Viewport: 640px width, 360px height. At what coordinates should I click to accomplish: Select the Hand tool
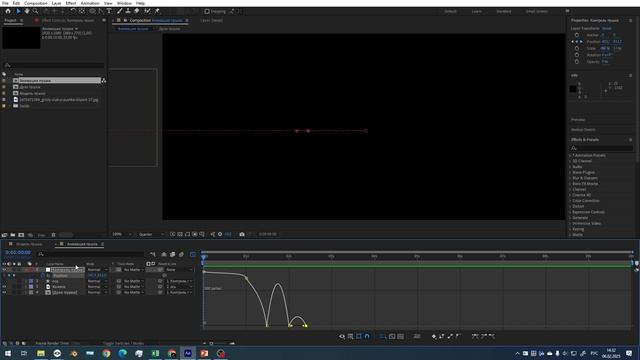(27, 11)
